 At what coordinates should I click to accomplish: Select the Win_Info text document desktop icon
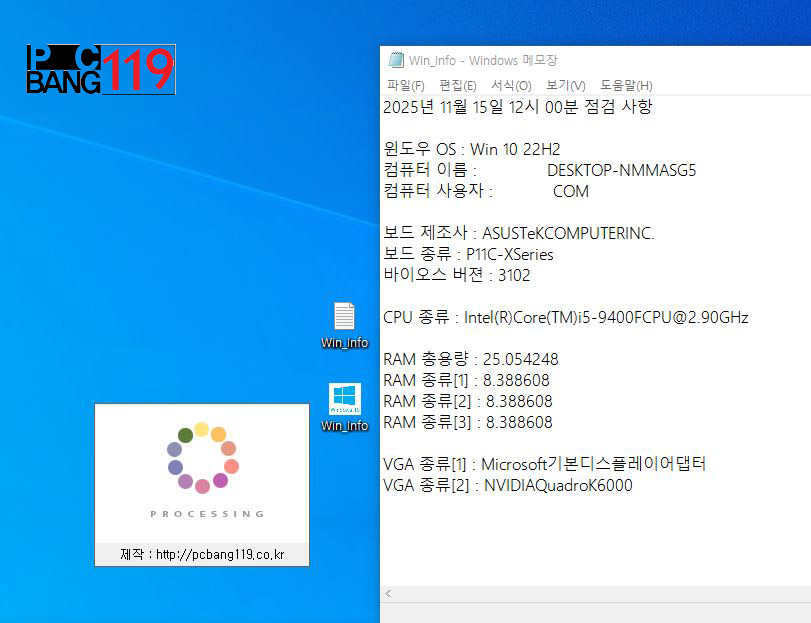pyautogui.click(x=344, y=317)
